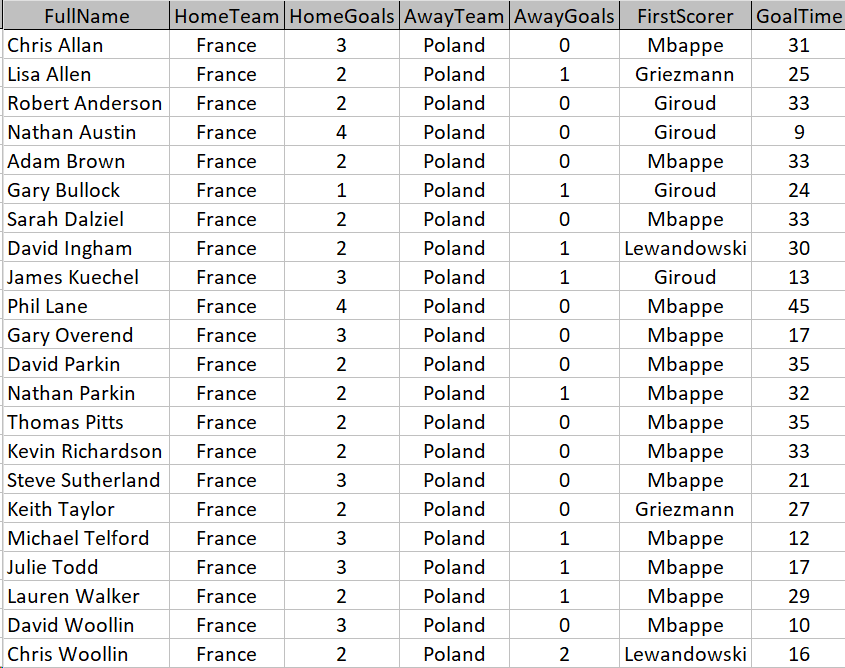Screen dimensions: 845x668
Task: Select Keith Taylor's Griezmann cell
Action: coord(685,509)
